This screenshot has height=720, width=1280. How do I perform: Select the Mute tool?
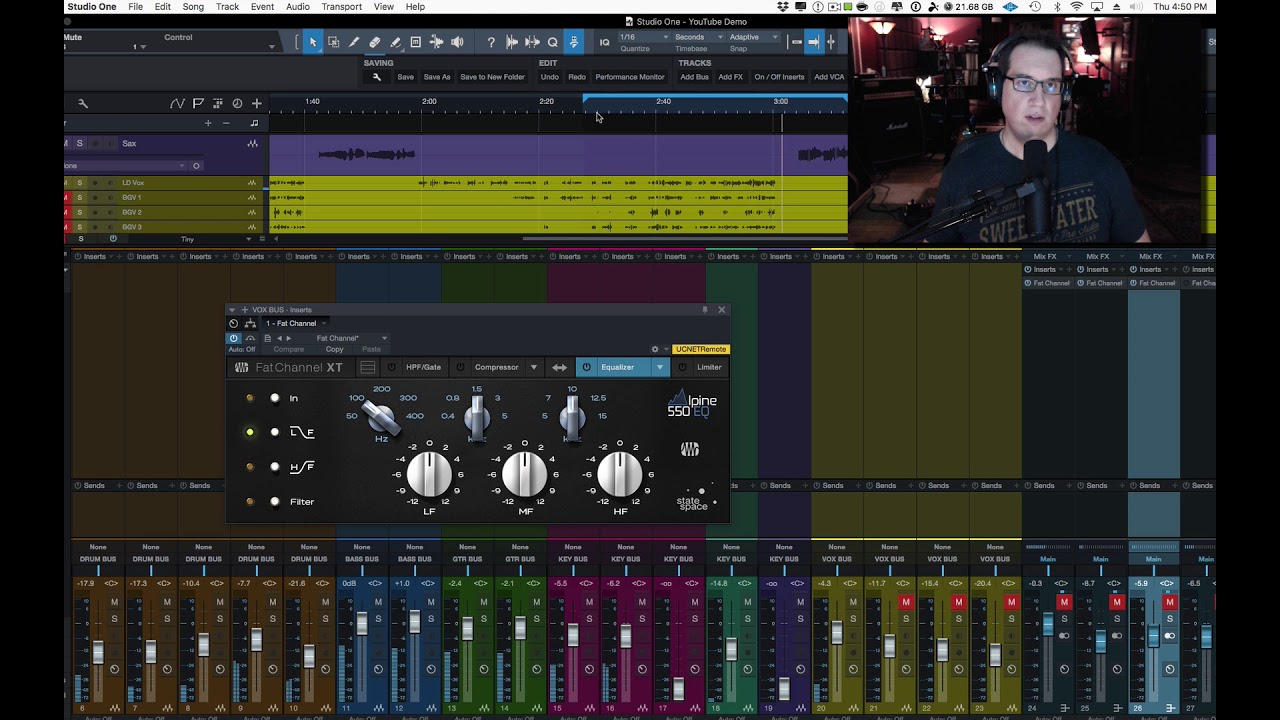click(415, 42)
